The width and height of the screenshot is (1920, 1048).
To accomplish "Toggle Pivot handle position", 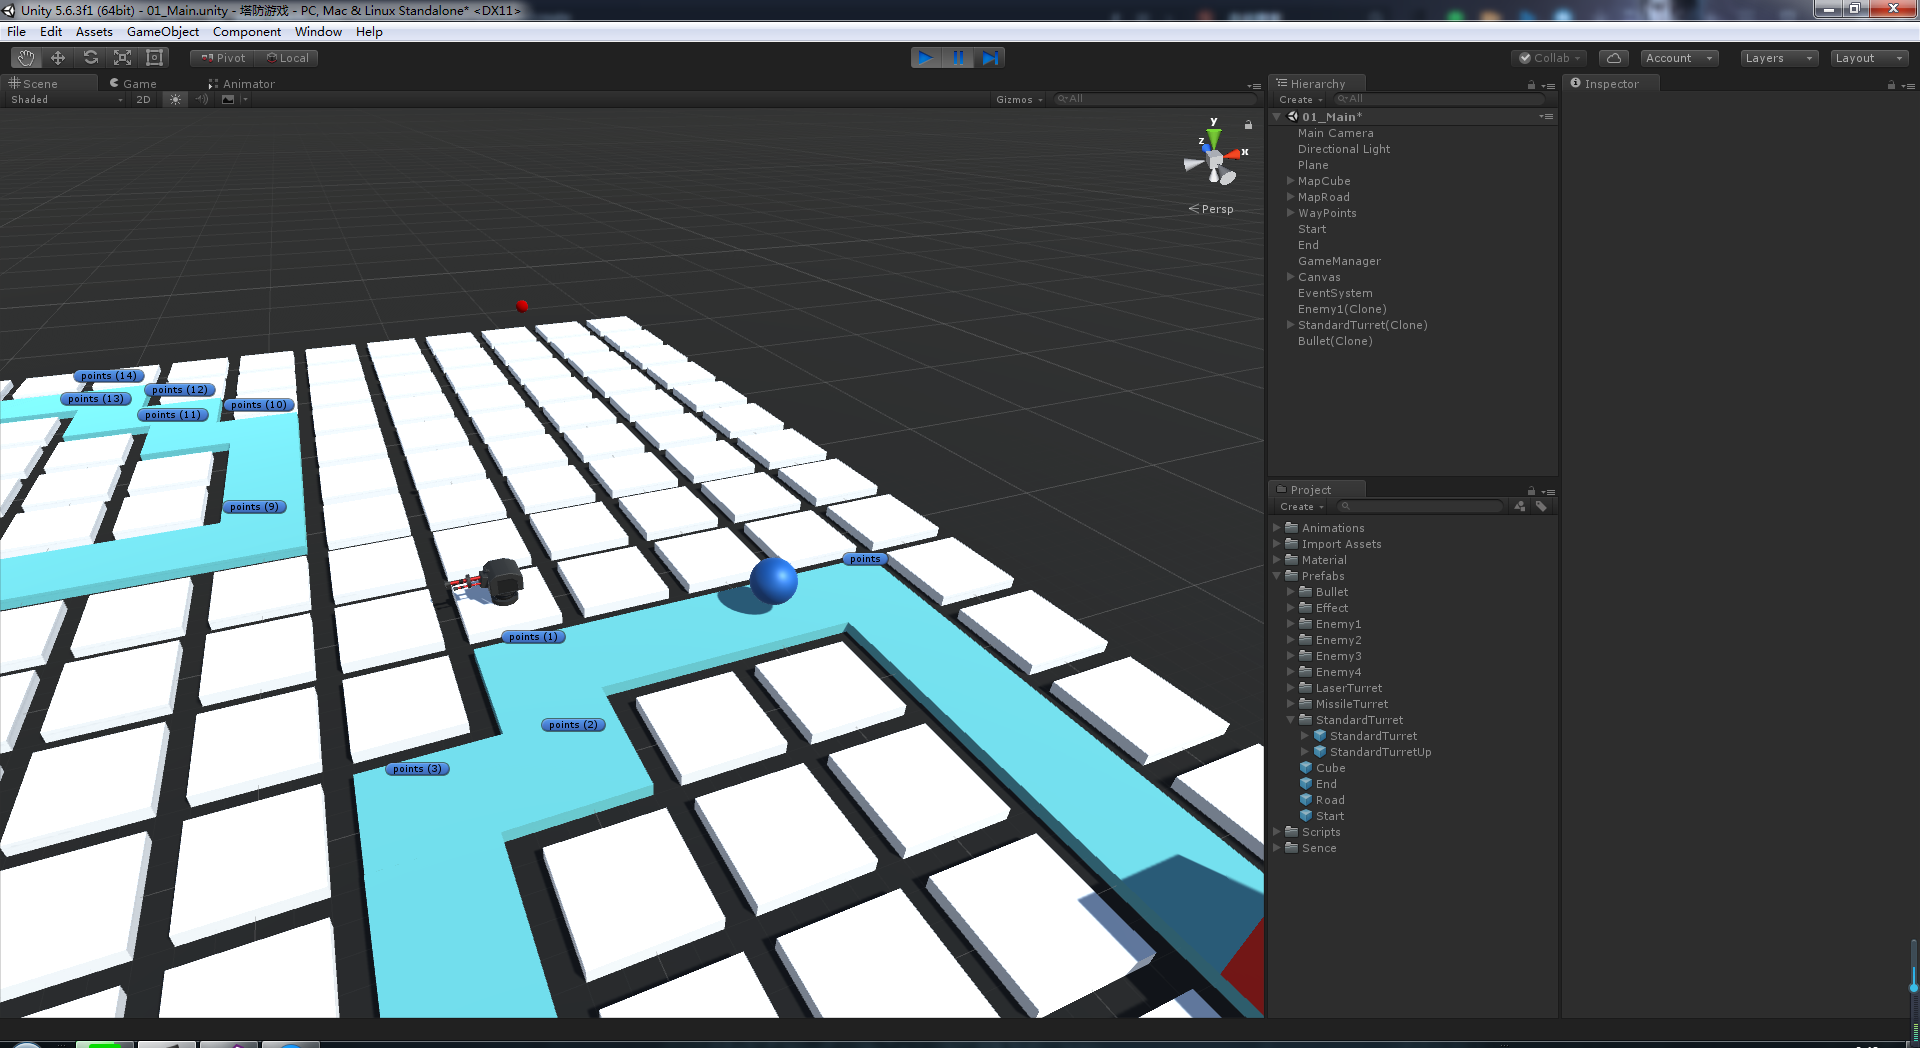I will pyautogui.click(x=223, y=58).
